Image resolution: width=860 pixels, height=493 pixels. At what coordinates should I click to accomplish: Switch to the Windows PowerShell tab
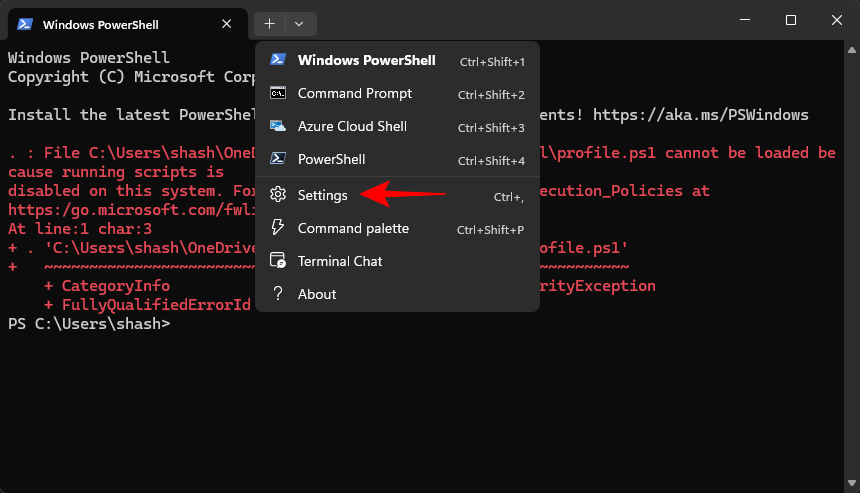pyautogui.click(x=110, y=24)
